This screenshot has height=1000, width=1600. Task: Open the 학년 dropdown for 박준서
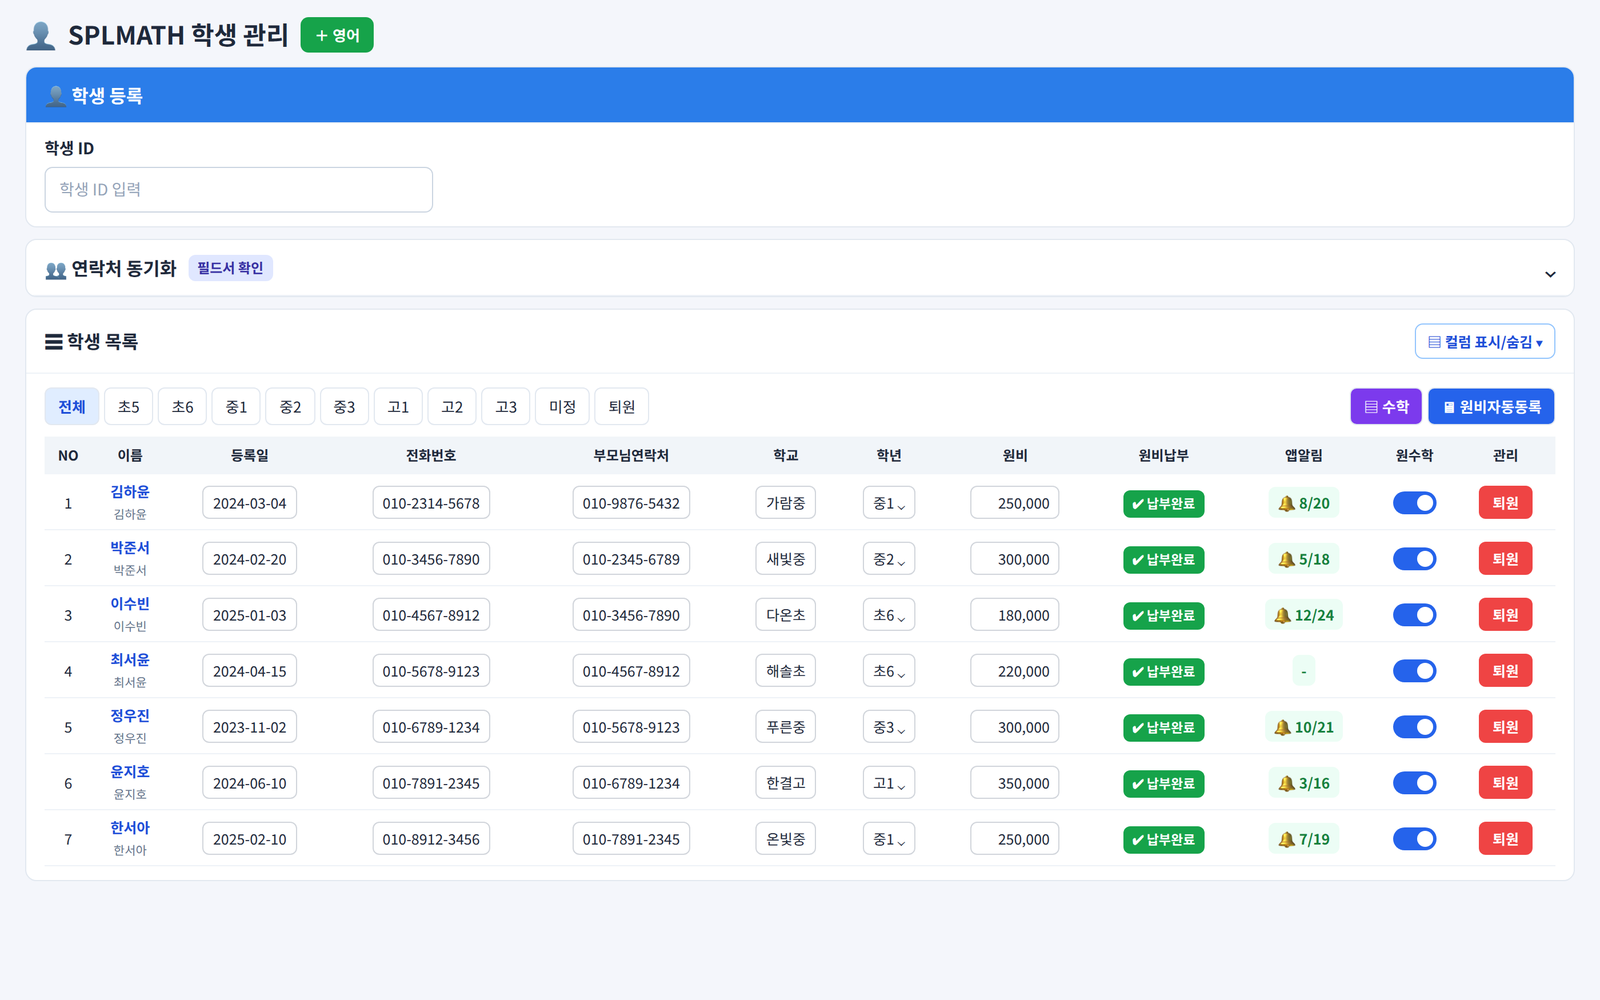[x=889, y=559]
